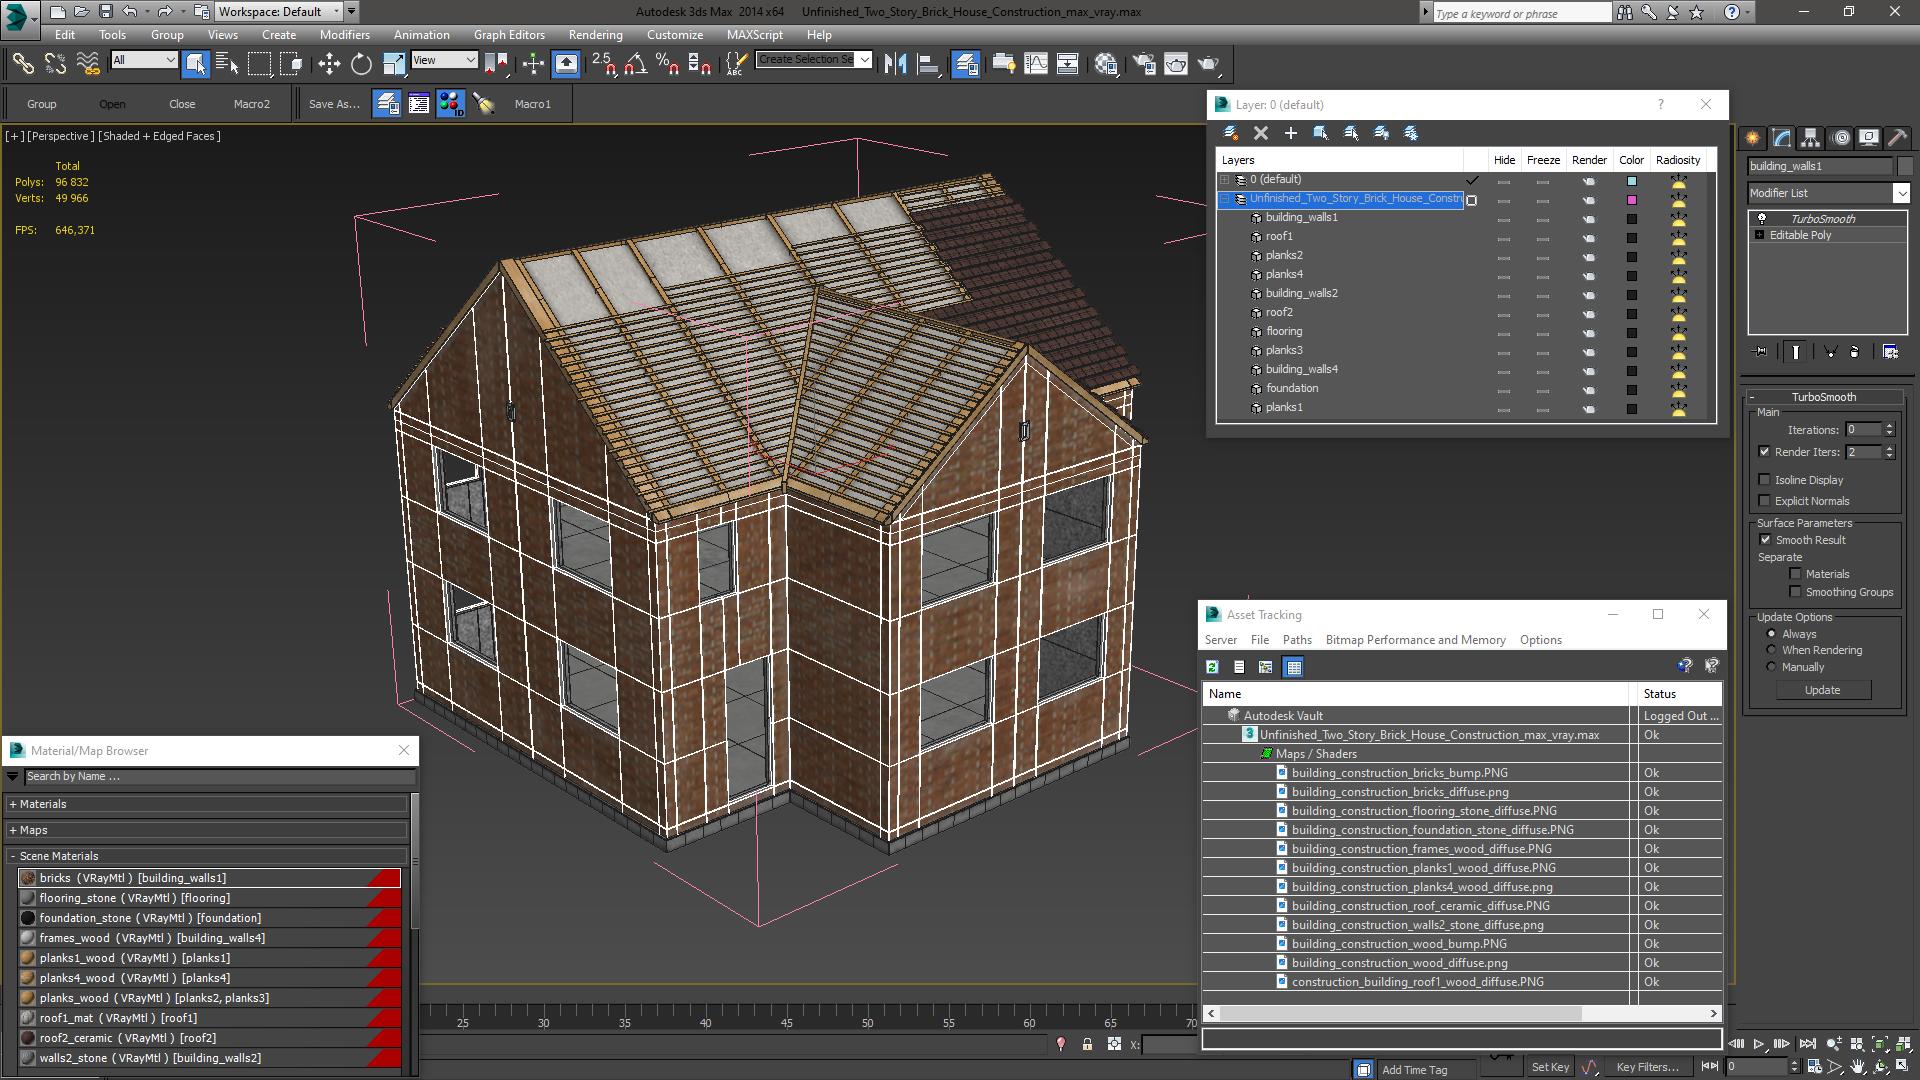Open the Modifiers menu in menu bar
This screenshot has height=1080, width=1920.
point(345,34)
